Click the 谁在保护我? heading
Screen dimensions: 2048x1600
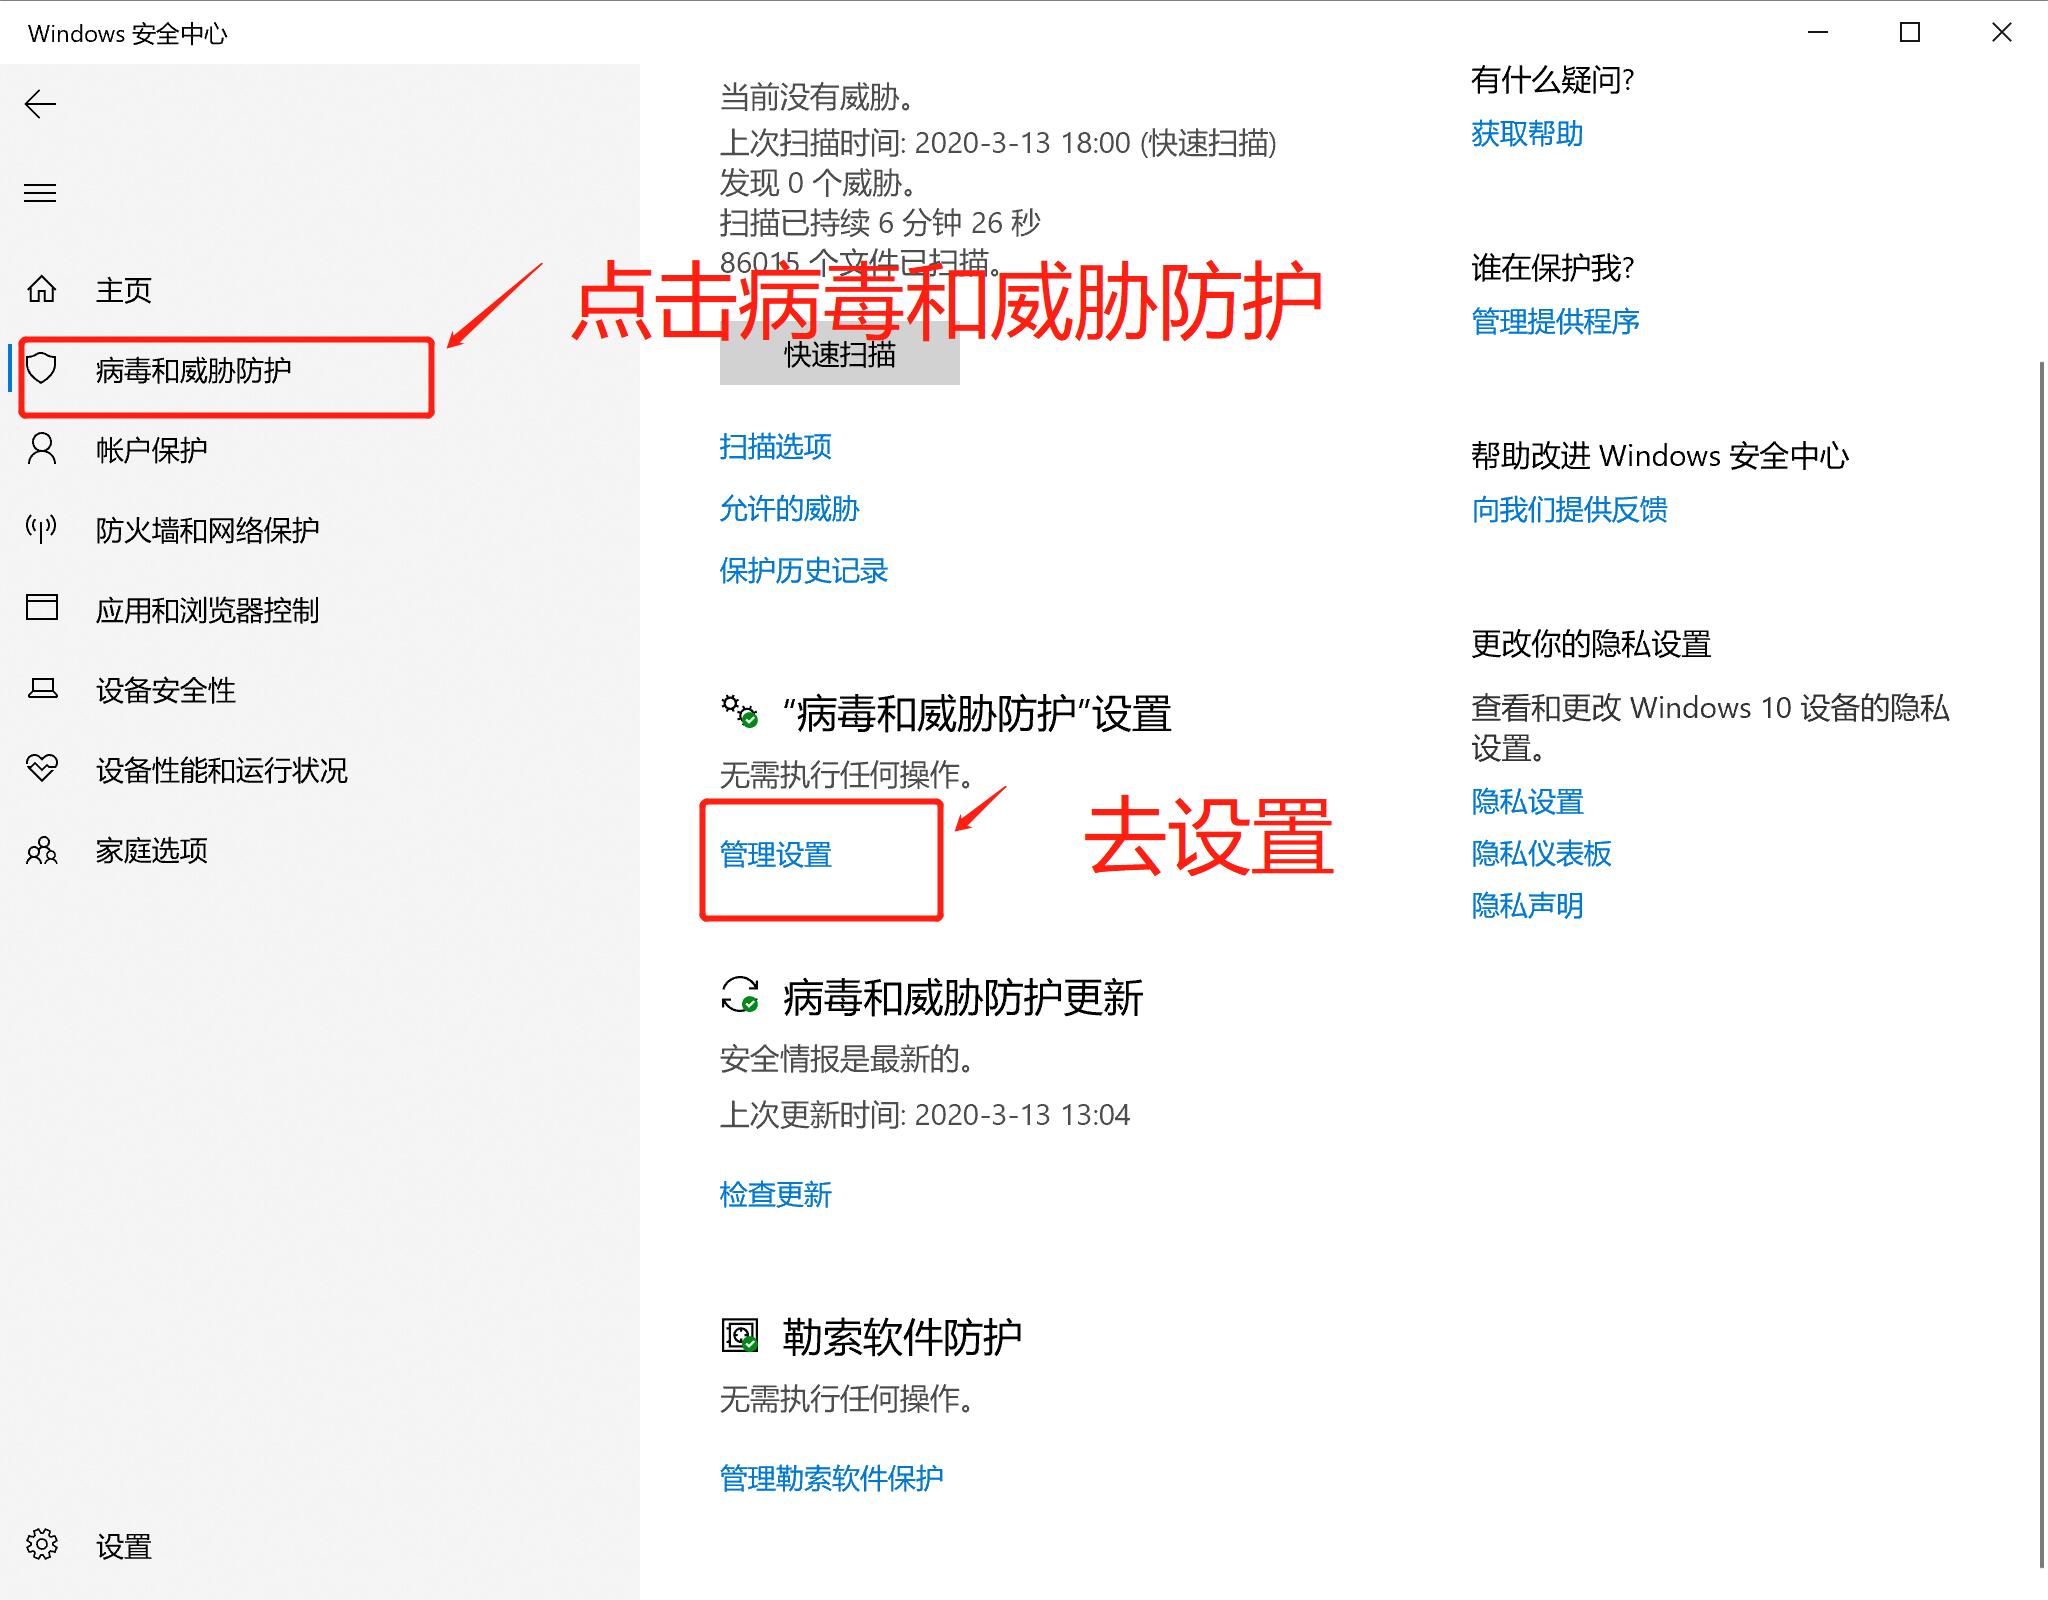[1552, 268]
